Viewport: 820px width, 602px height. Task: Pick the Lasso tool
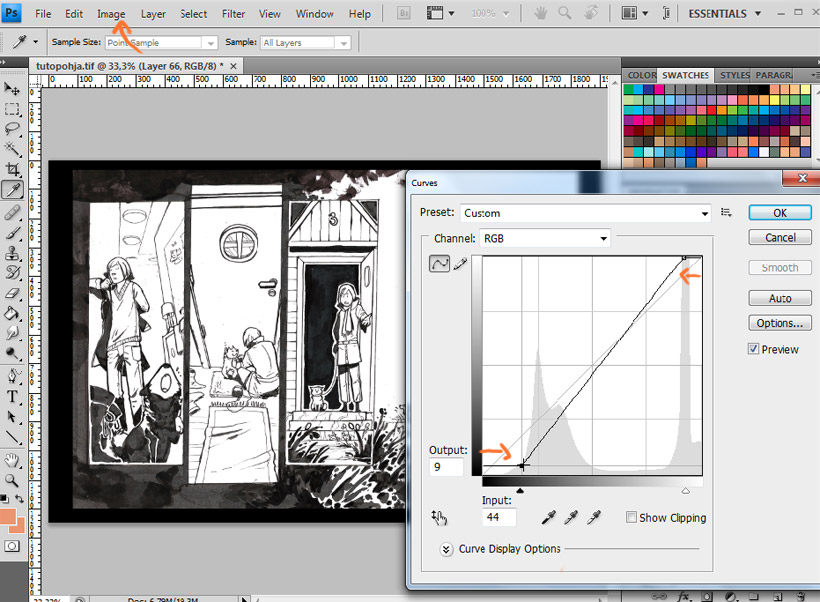click(13, 129)
